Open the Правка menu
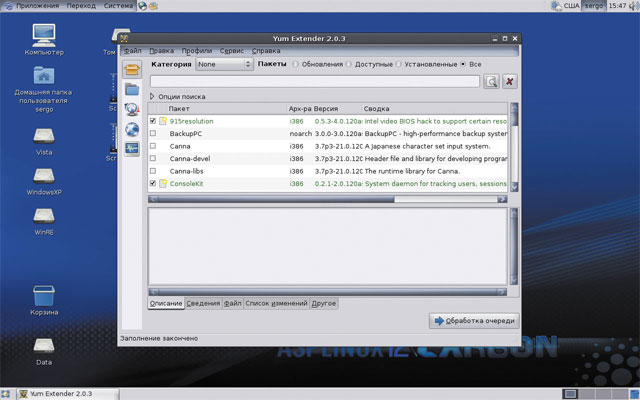Viewport: 640px width, 400px height. [161, 51]
